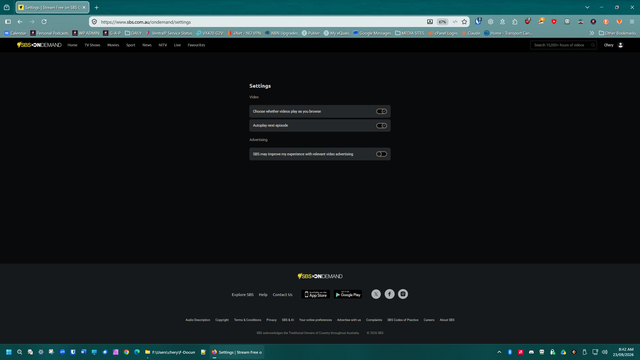The image size is (640, 360).
Task: Open the Favourites nav item
Action: (x=196, y=45)
